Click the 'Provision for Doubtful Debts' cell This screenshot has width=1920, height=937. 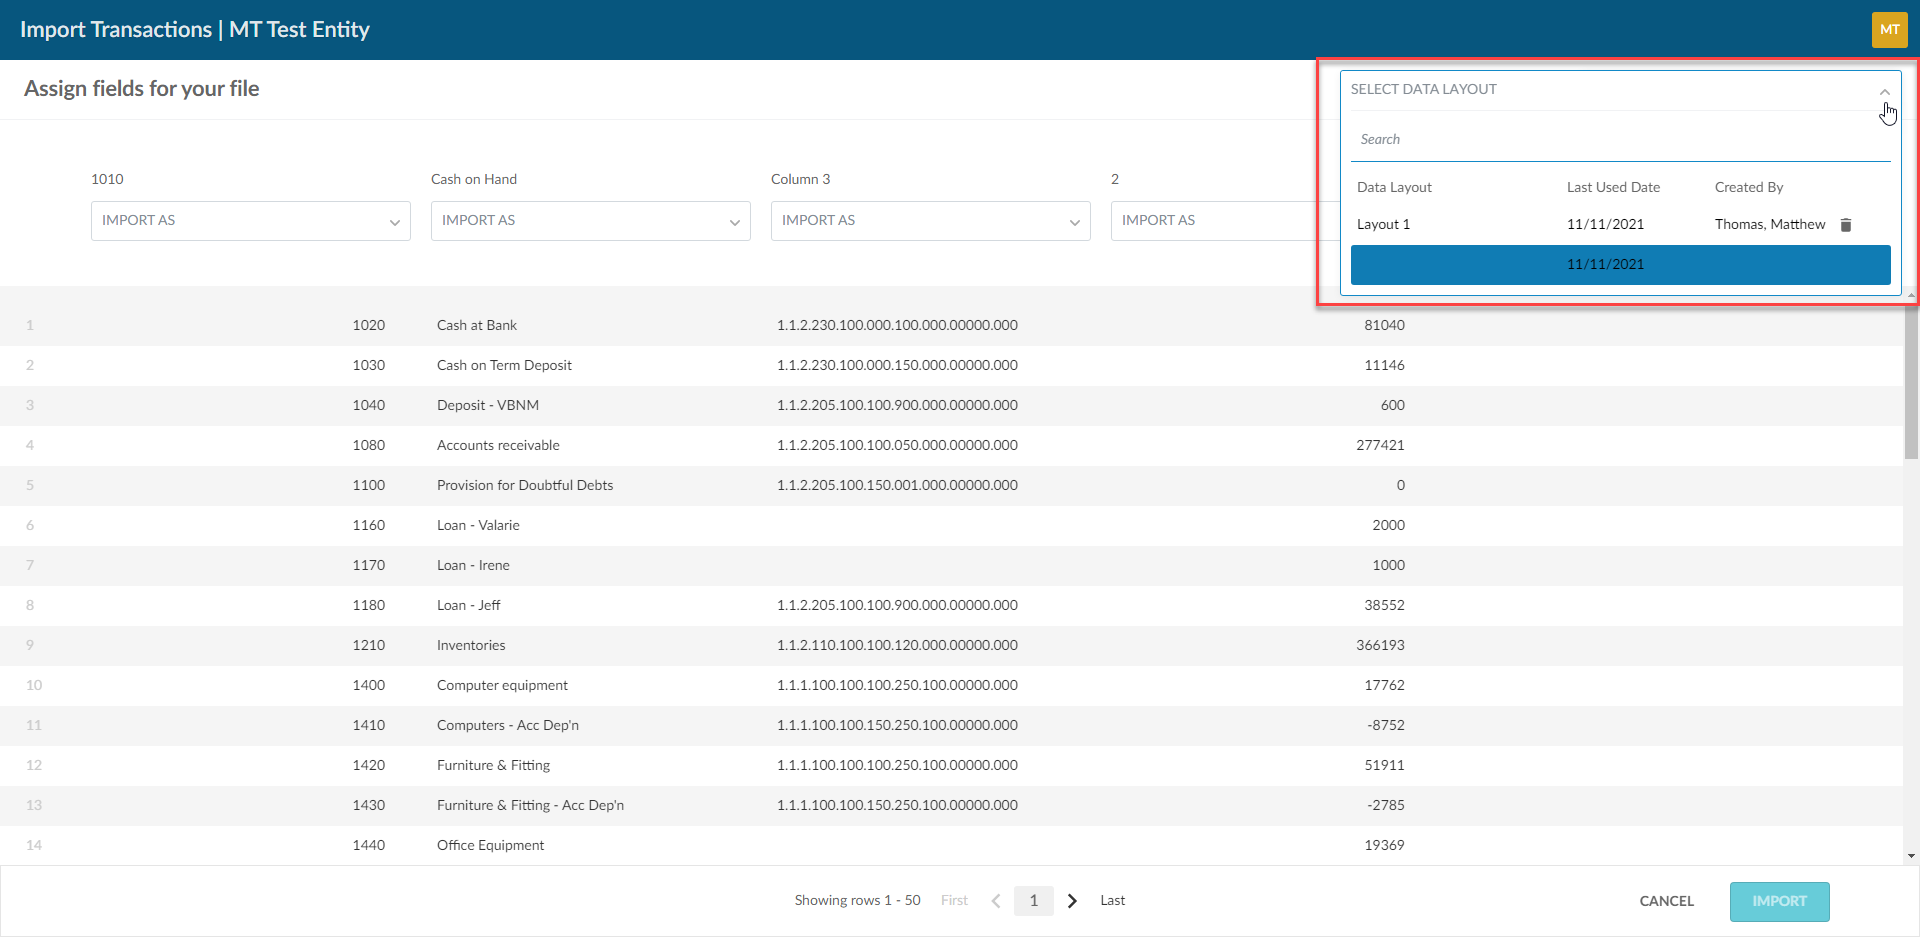click(525, 486)
